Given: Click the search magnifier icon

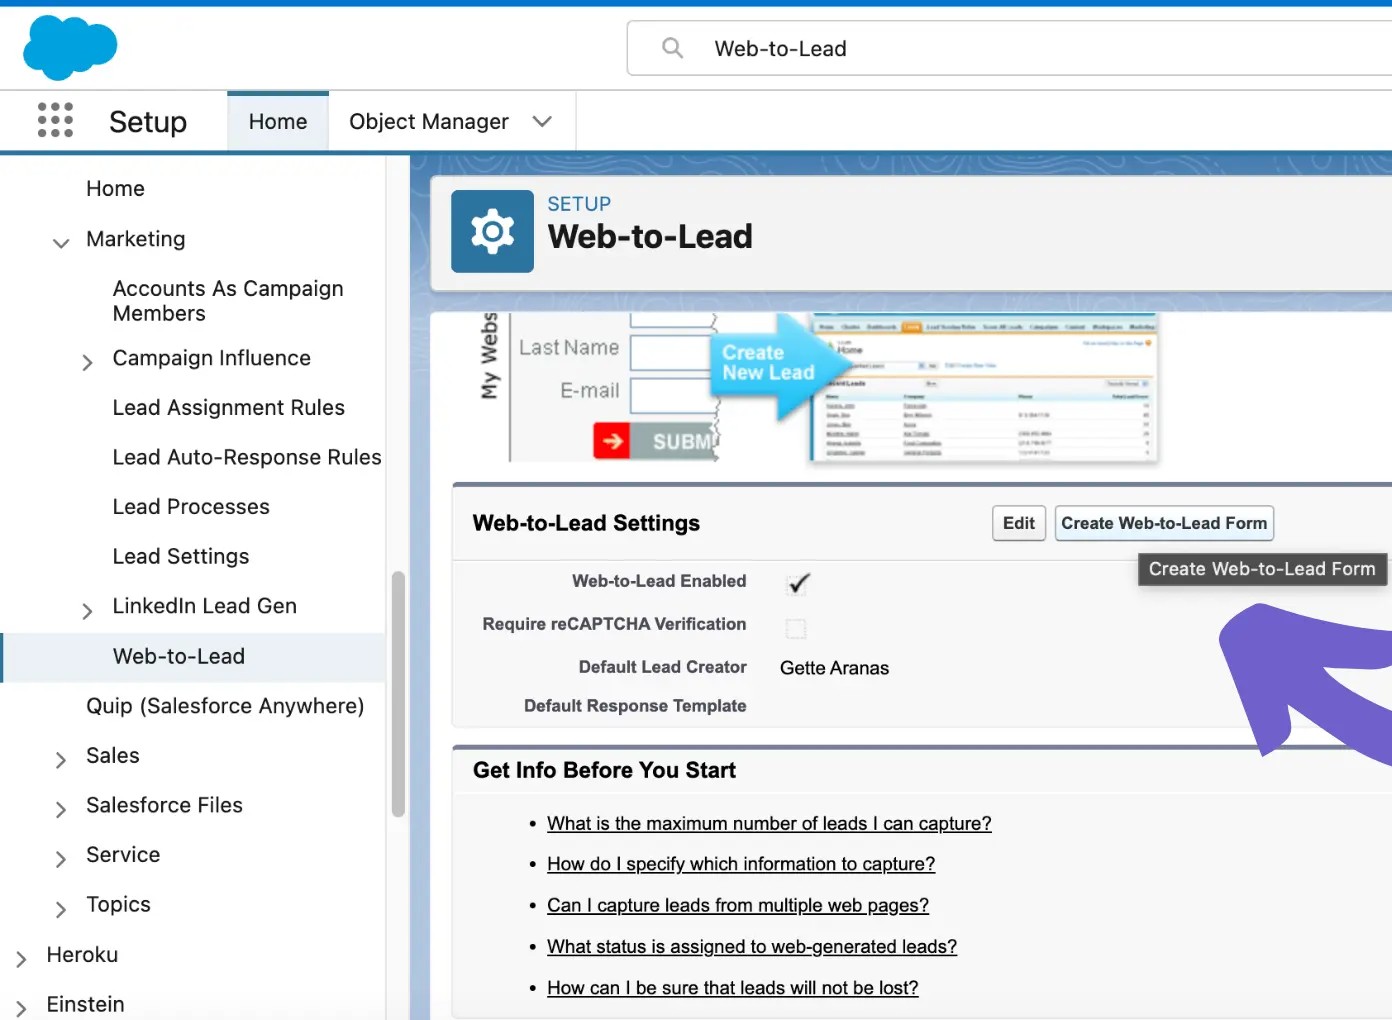Looking at the screenshot, I should click(x=672, y=48).
